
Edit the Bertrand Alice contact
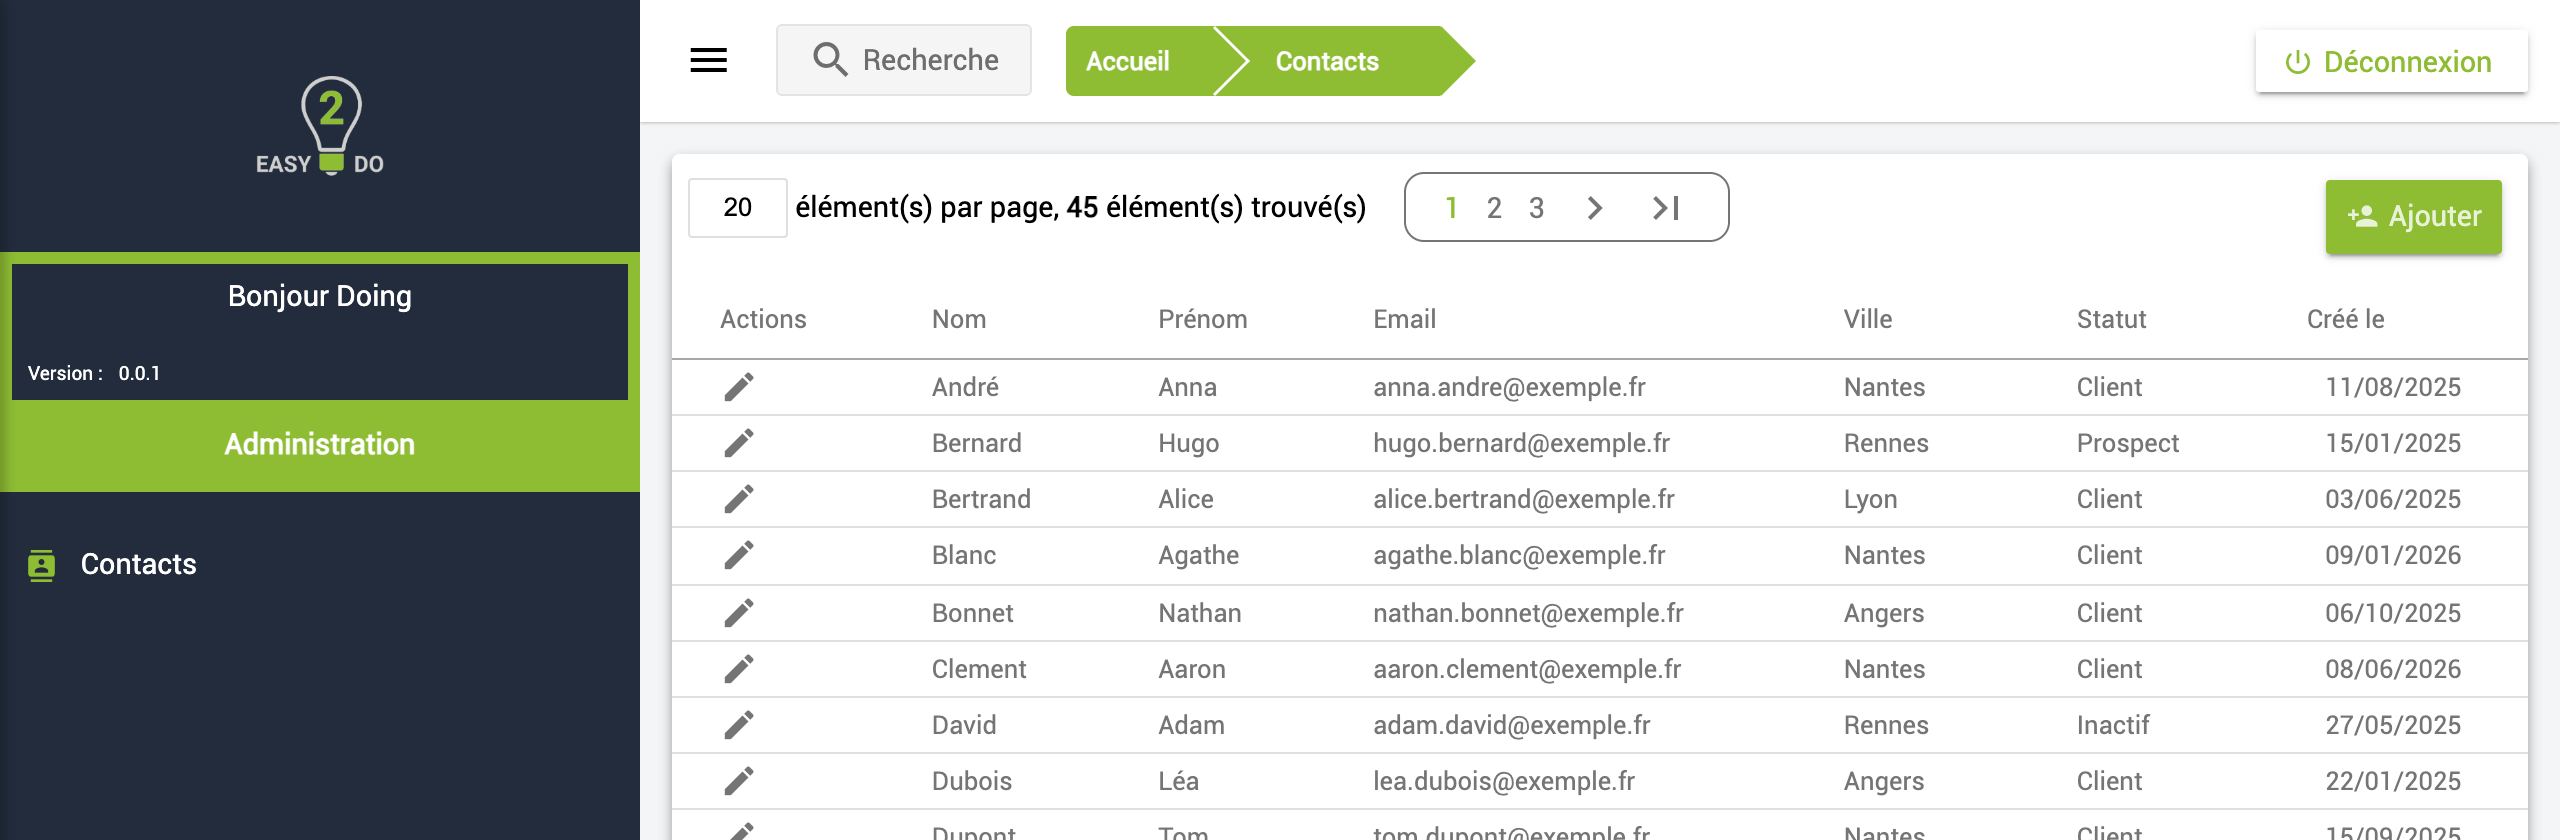tap(739, 499)
